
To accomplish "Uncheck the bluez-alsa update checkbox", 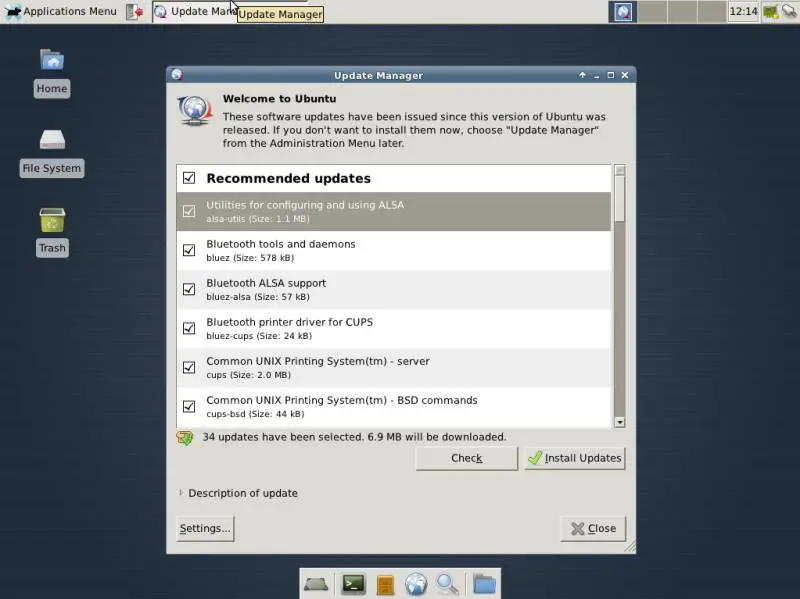I will [189, 289].
